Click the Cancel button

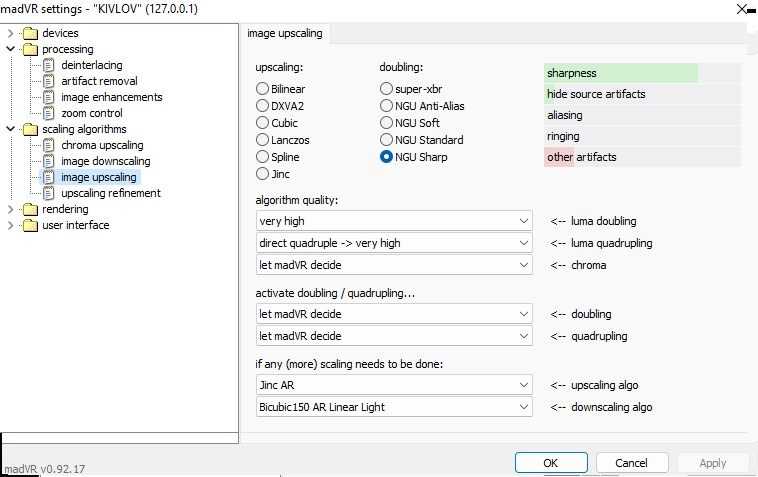632,463
